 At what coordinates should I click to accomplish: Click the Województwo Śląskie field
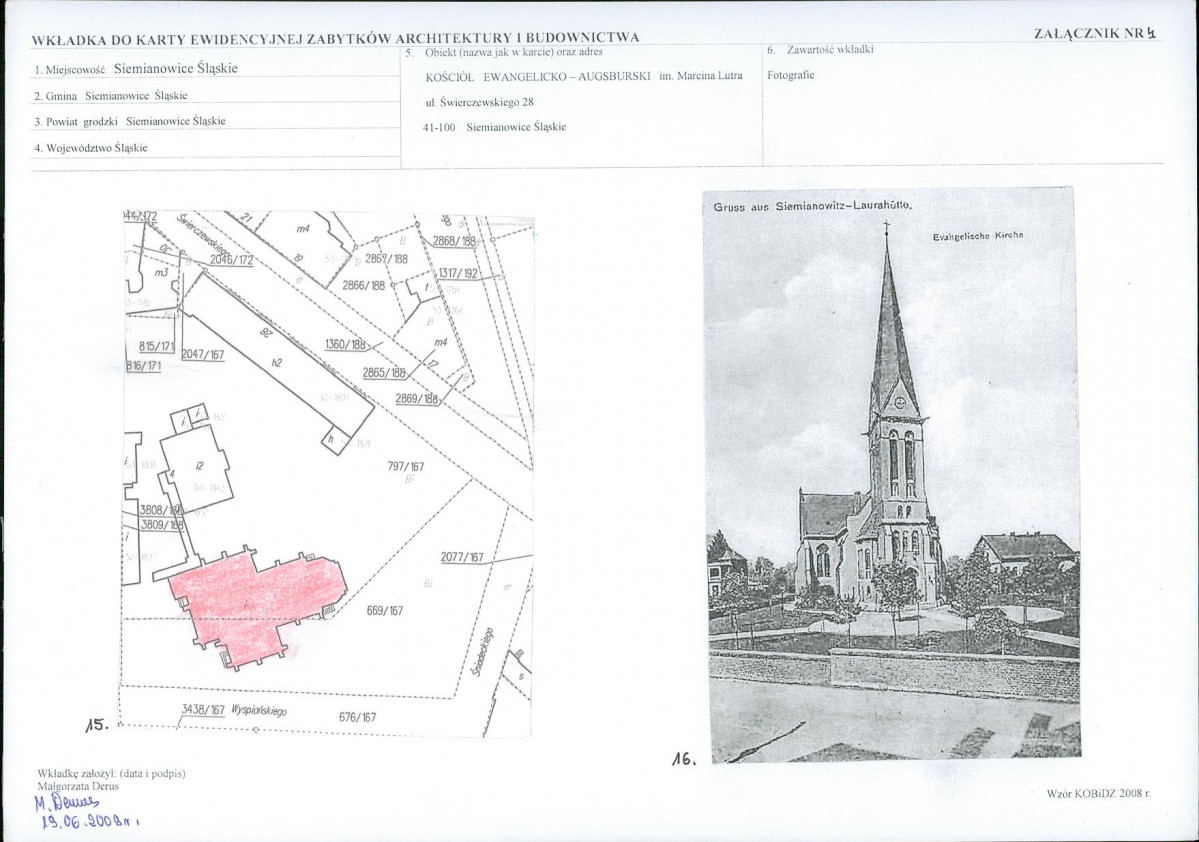pyautogui.click(x=91, y=147)
